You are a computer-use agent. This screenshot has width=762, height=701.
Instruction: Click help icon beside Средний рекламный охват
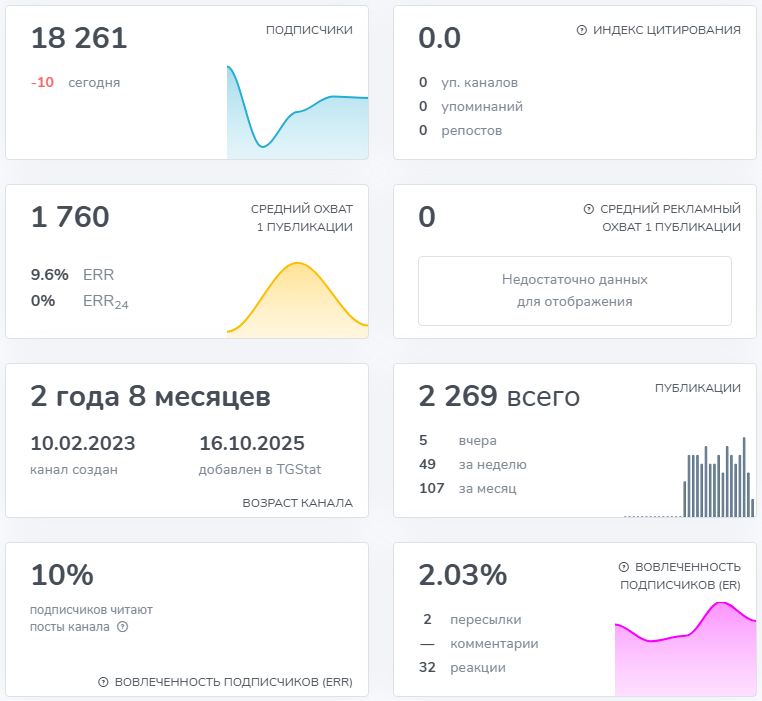point(588,209)
